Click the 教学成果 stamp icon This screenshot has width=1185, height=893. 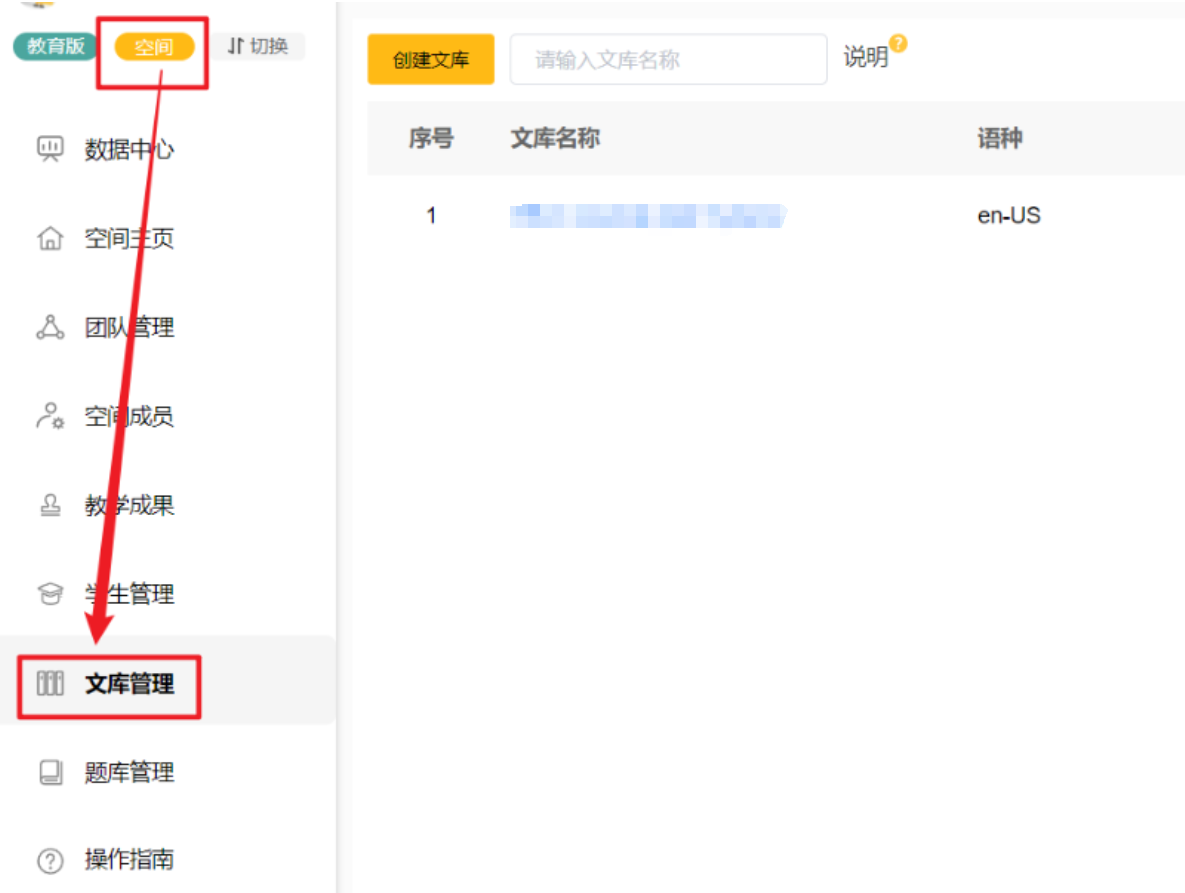coord(50,506)
